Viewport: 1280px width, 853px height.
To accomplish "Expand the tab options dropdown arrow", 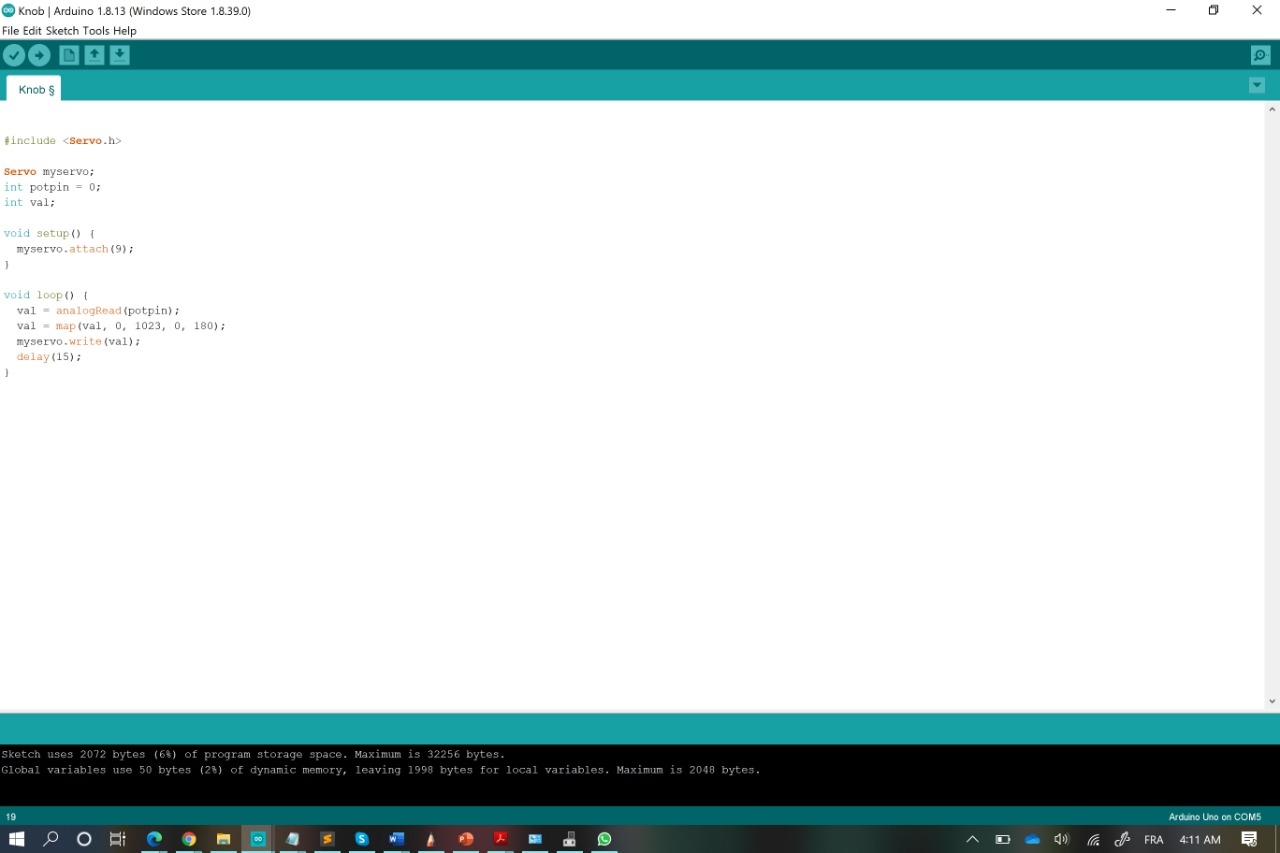I will [x=1257, y=86].
